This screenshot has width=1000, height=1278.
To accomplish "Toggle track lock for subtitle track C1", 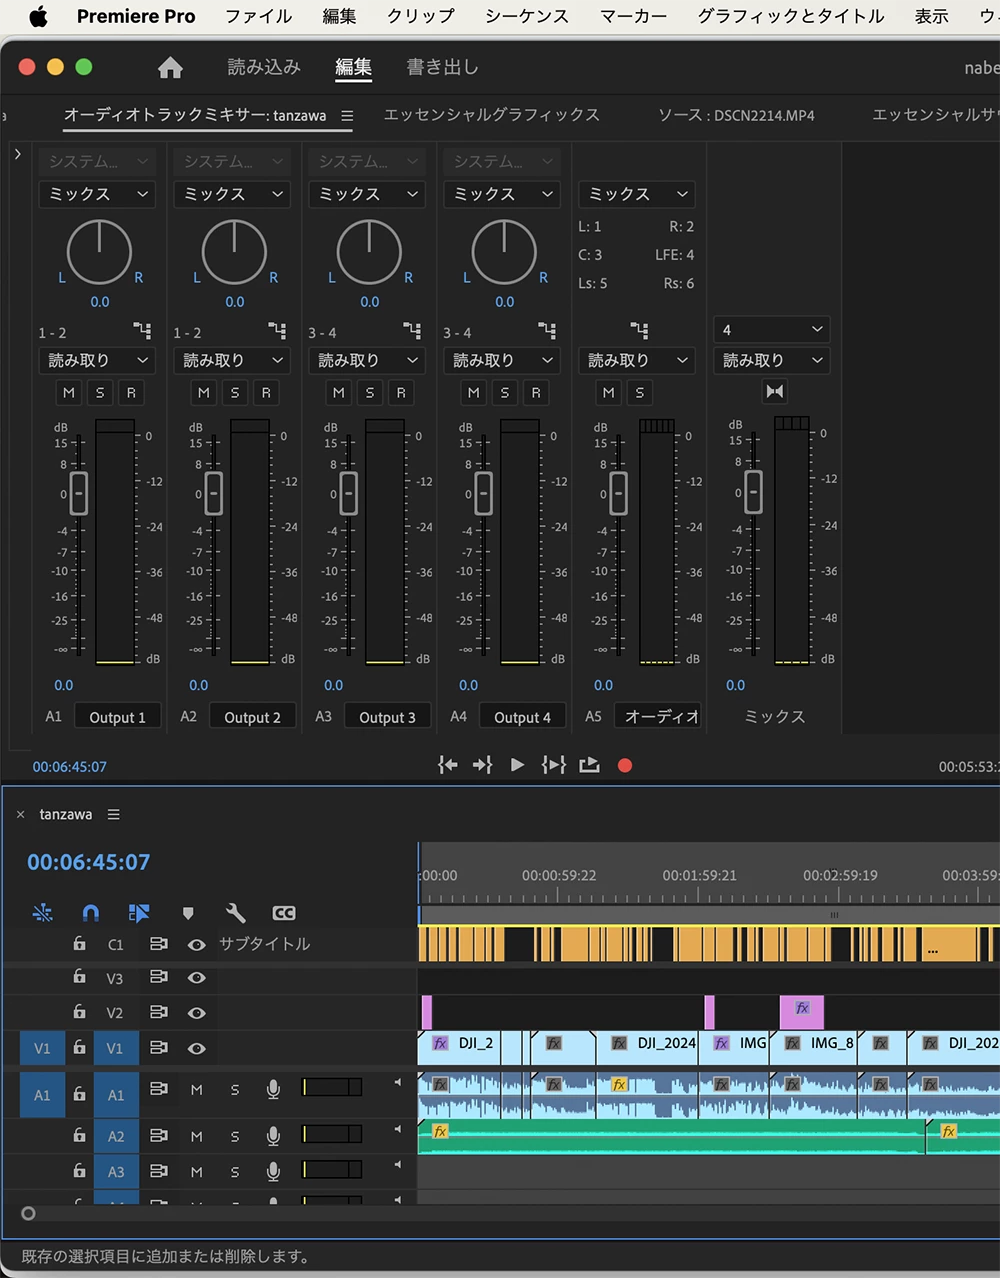I will (79, 943).
